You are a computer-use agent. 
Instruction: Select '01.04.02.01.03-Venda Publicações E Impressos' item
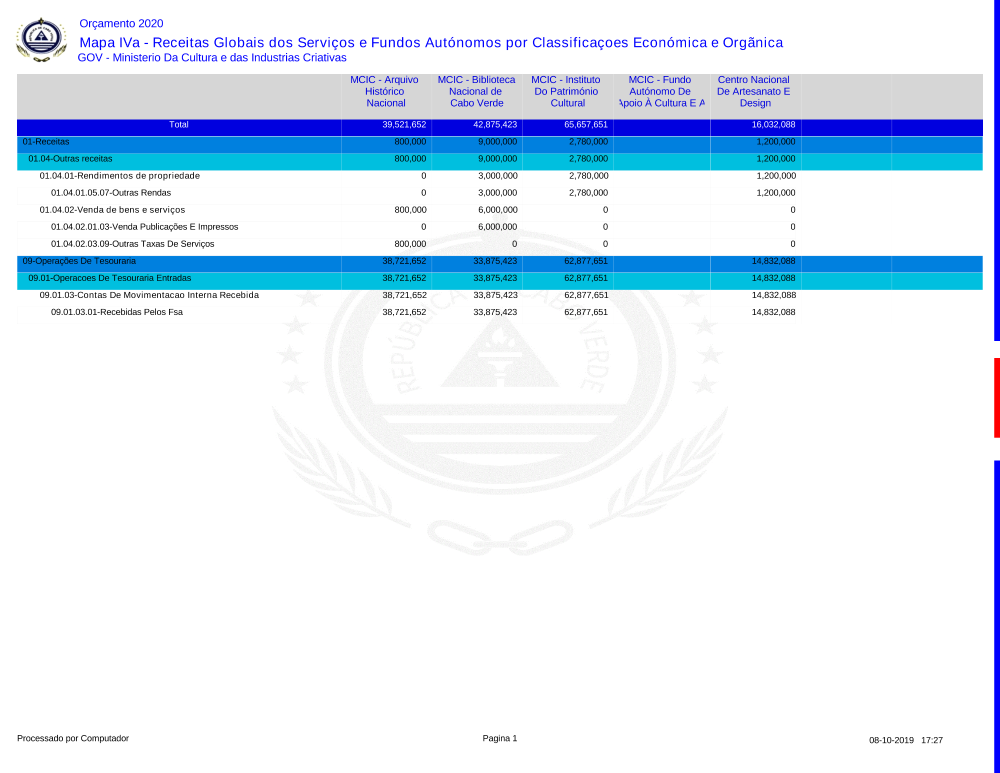[144, 227]
